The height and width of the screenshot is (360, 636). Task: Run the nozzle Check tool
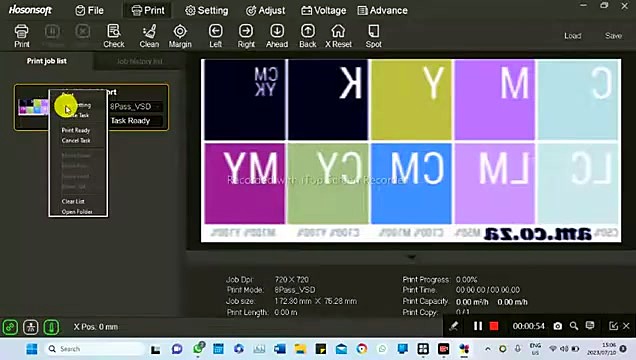point(114,36)
